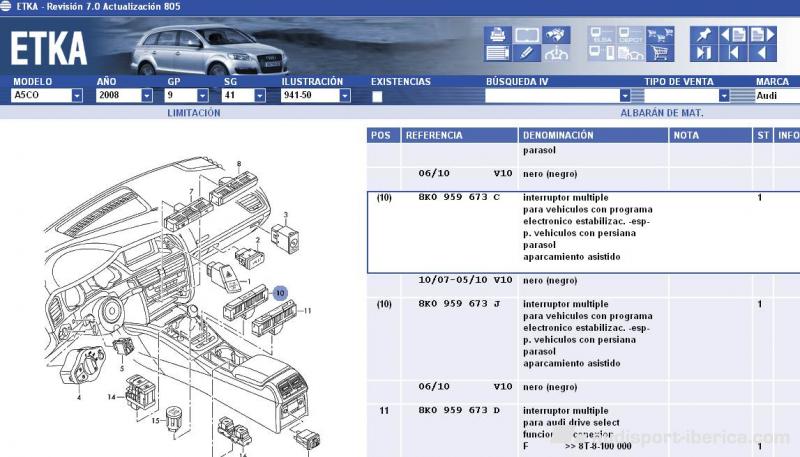Toggle the EXISTENCIAS checkbox

pos(377,96)
